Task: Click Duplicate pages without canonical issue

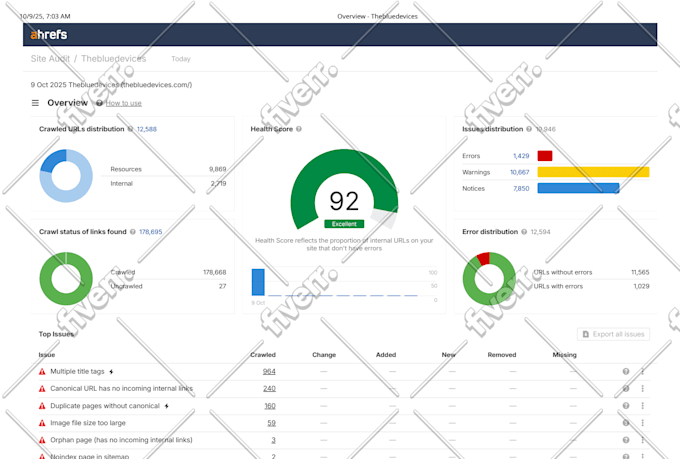Action: click(105, 406)
